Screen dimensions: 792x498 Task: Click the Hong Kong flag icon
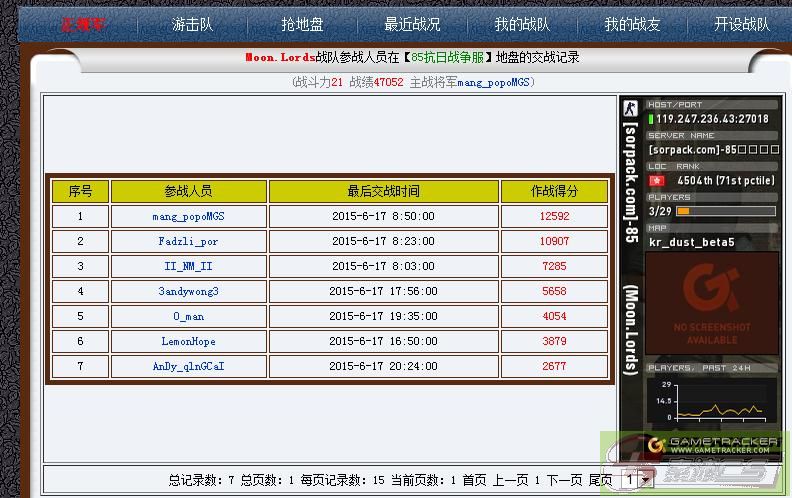click(x=656, y=180)
